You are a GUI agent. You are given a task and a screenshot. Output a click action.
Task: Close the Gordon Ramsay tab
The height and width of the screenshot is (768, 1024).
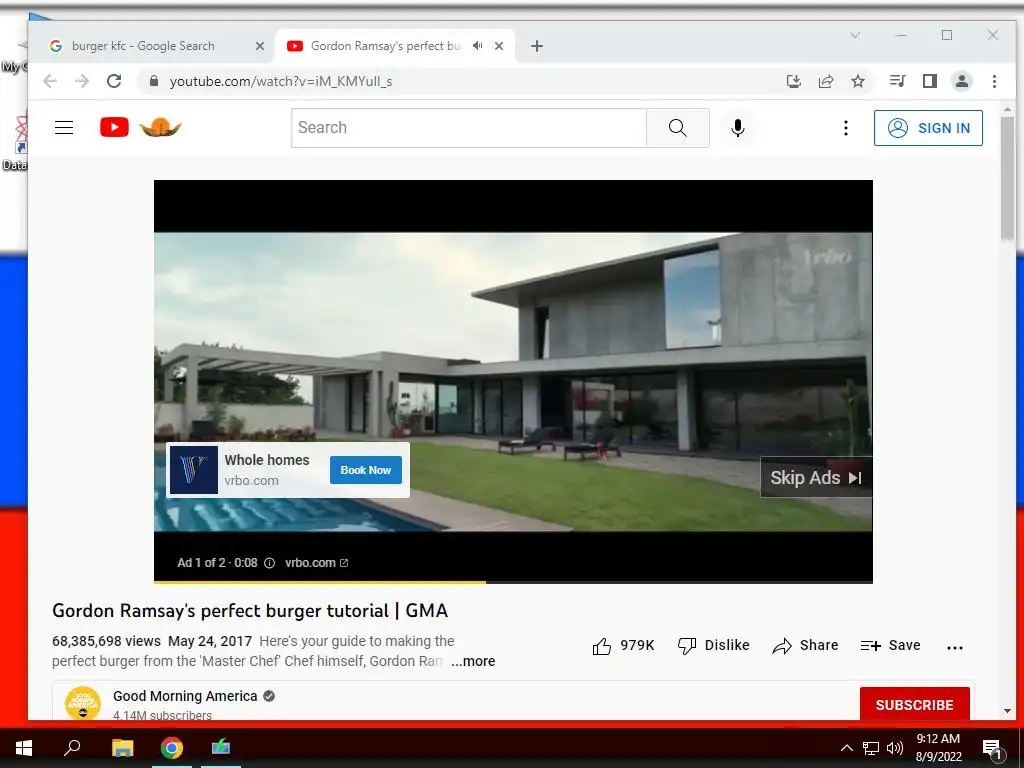[x=499, y=46]
